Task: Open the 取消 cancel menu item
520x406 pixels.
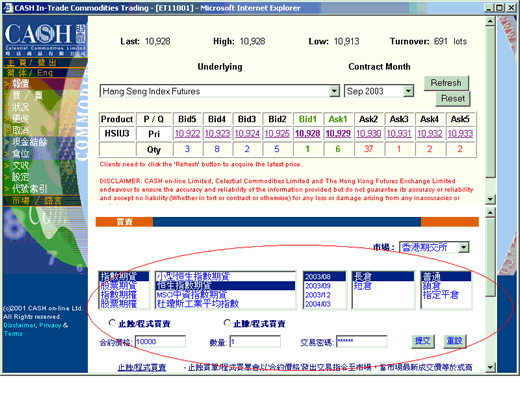Action: 21,130
